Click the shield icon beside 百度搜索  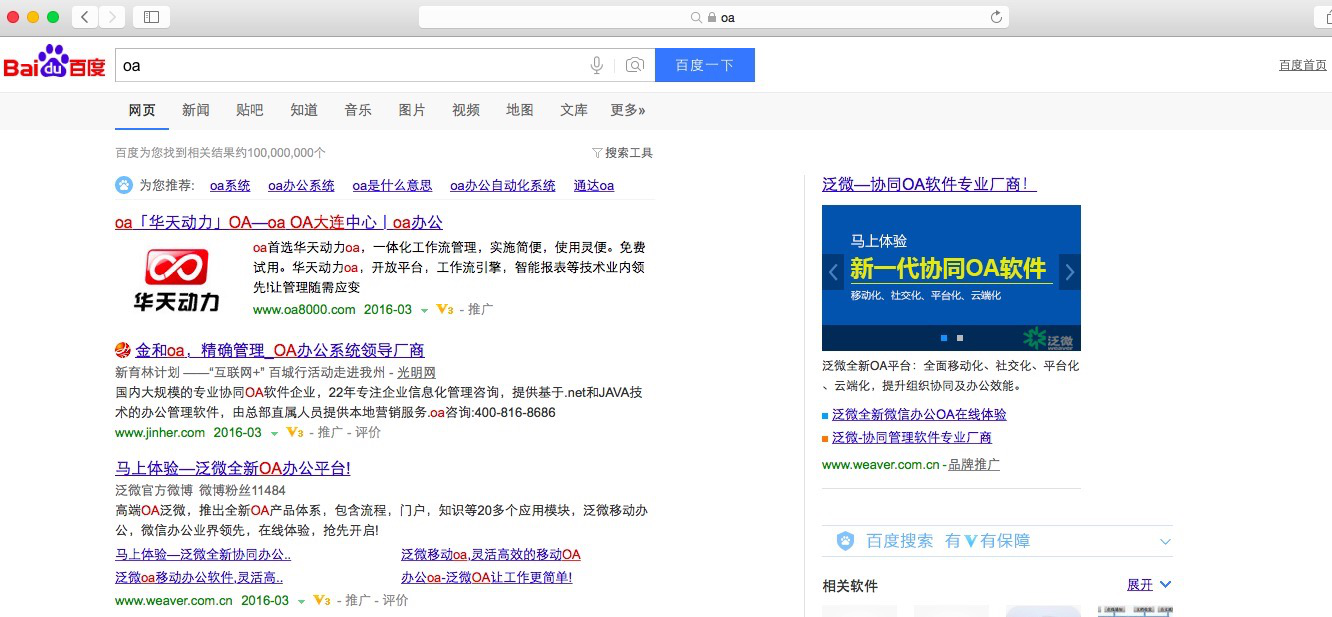tap(843, 539)
